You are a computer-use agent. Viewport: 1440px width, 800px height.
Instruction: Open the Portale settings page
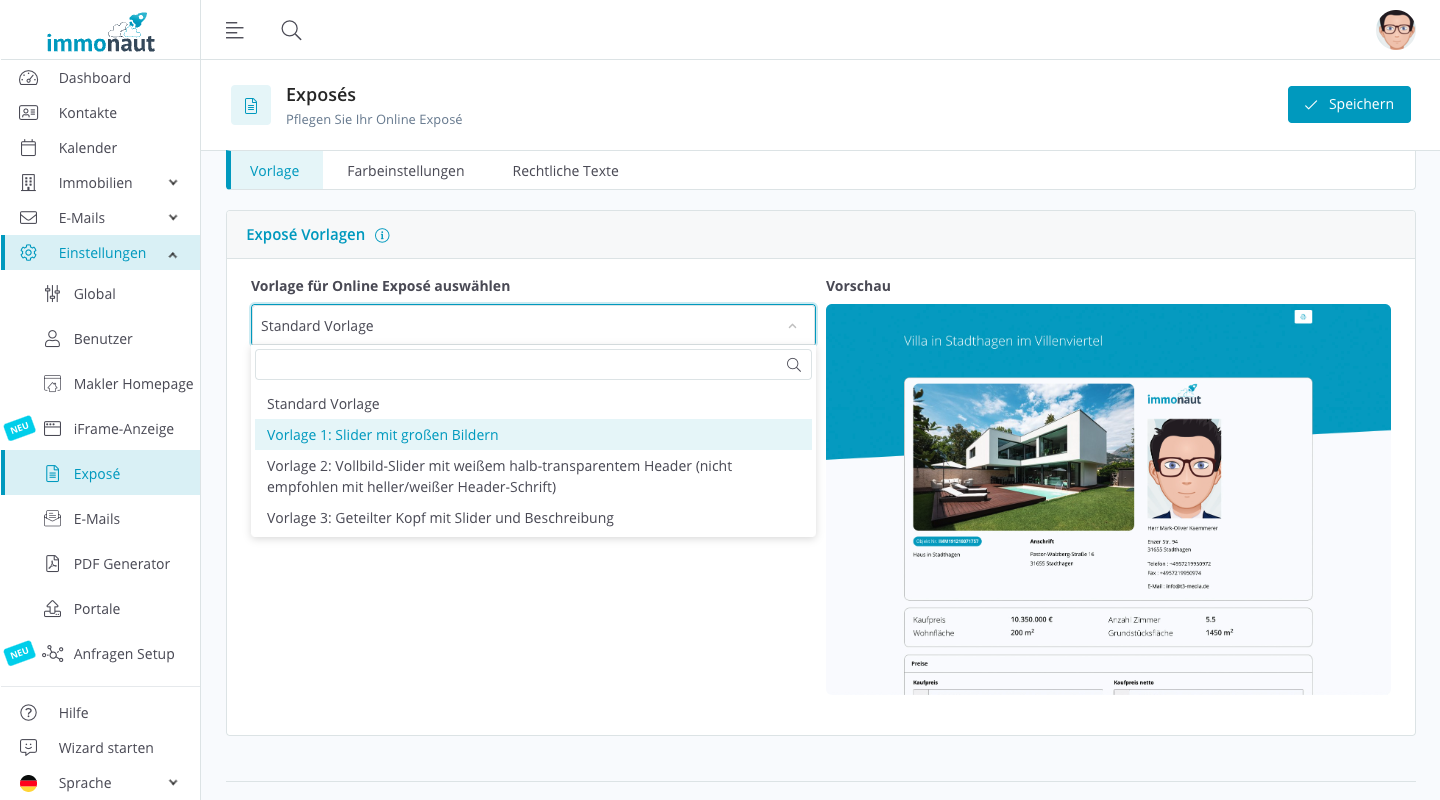(96, 609)
